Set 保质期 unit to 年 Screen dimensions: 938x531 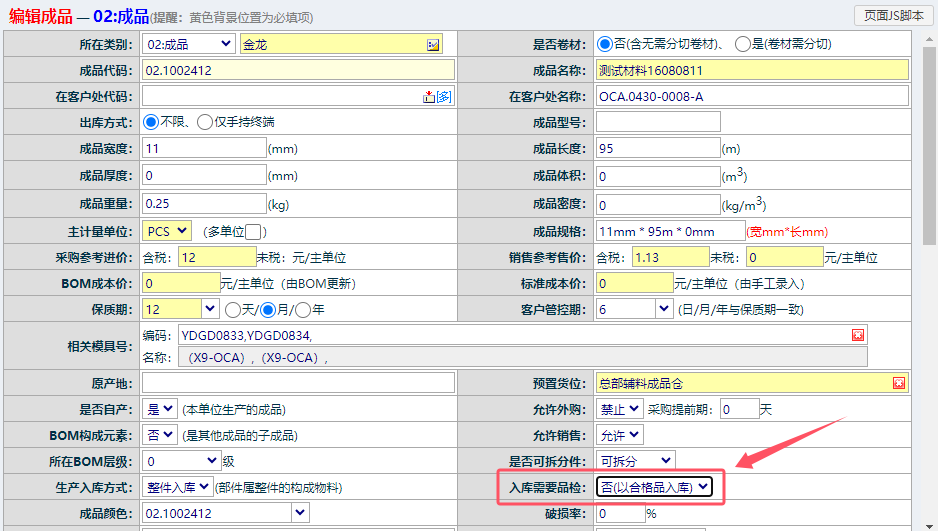point(304,309)
